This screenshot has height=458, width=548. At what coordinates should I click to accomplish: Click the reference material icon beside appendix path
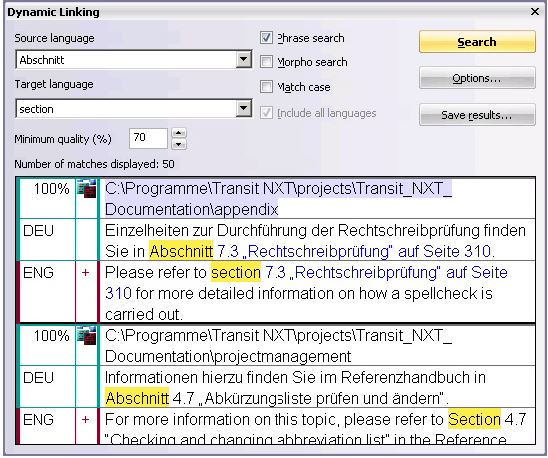tap(86, 189)
